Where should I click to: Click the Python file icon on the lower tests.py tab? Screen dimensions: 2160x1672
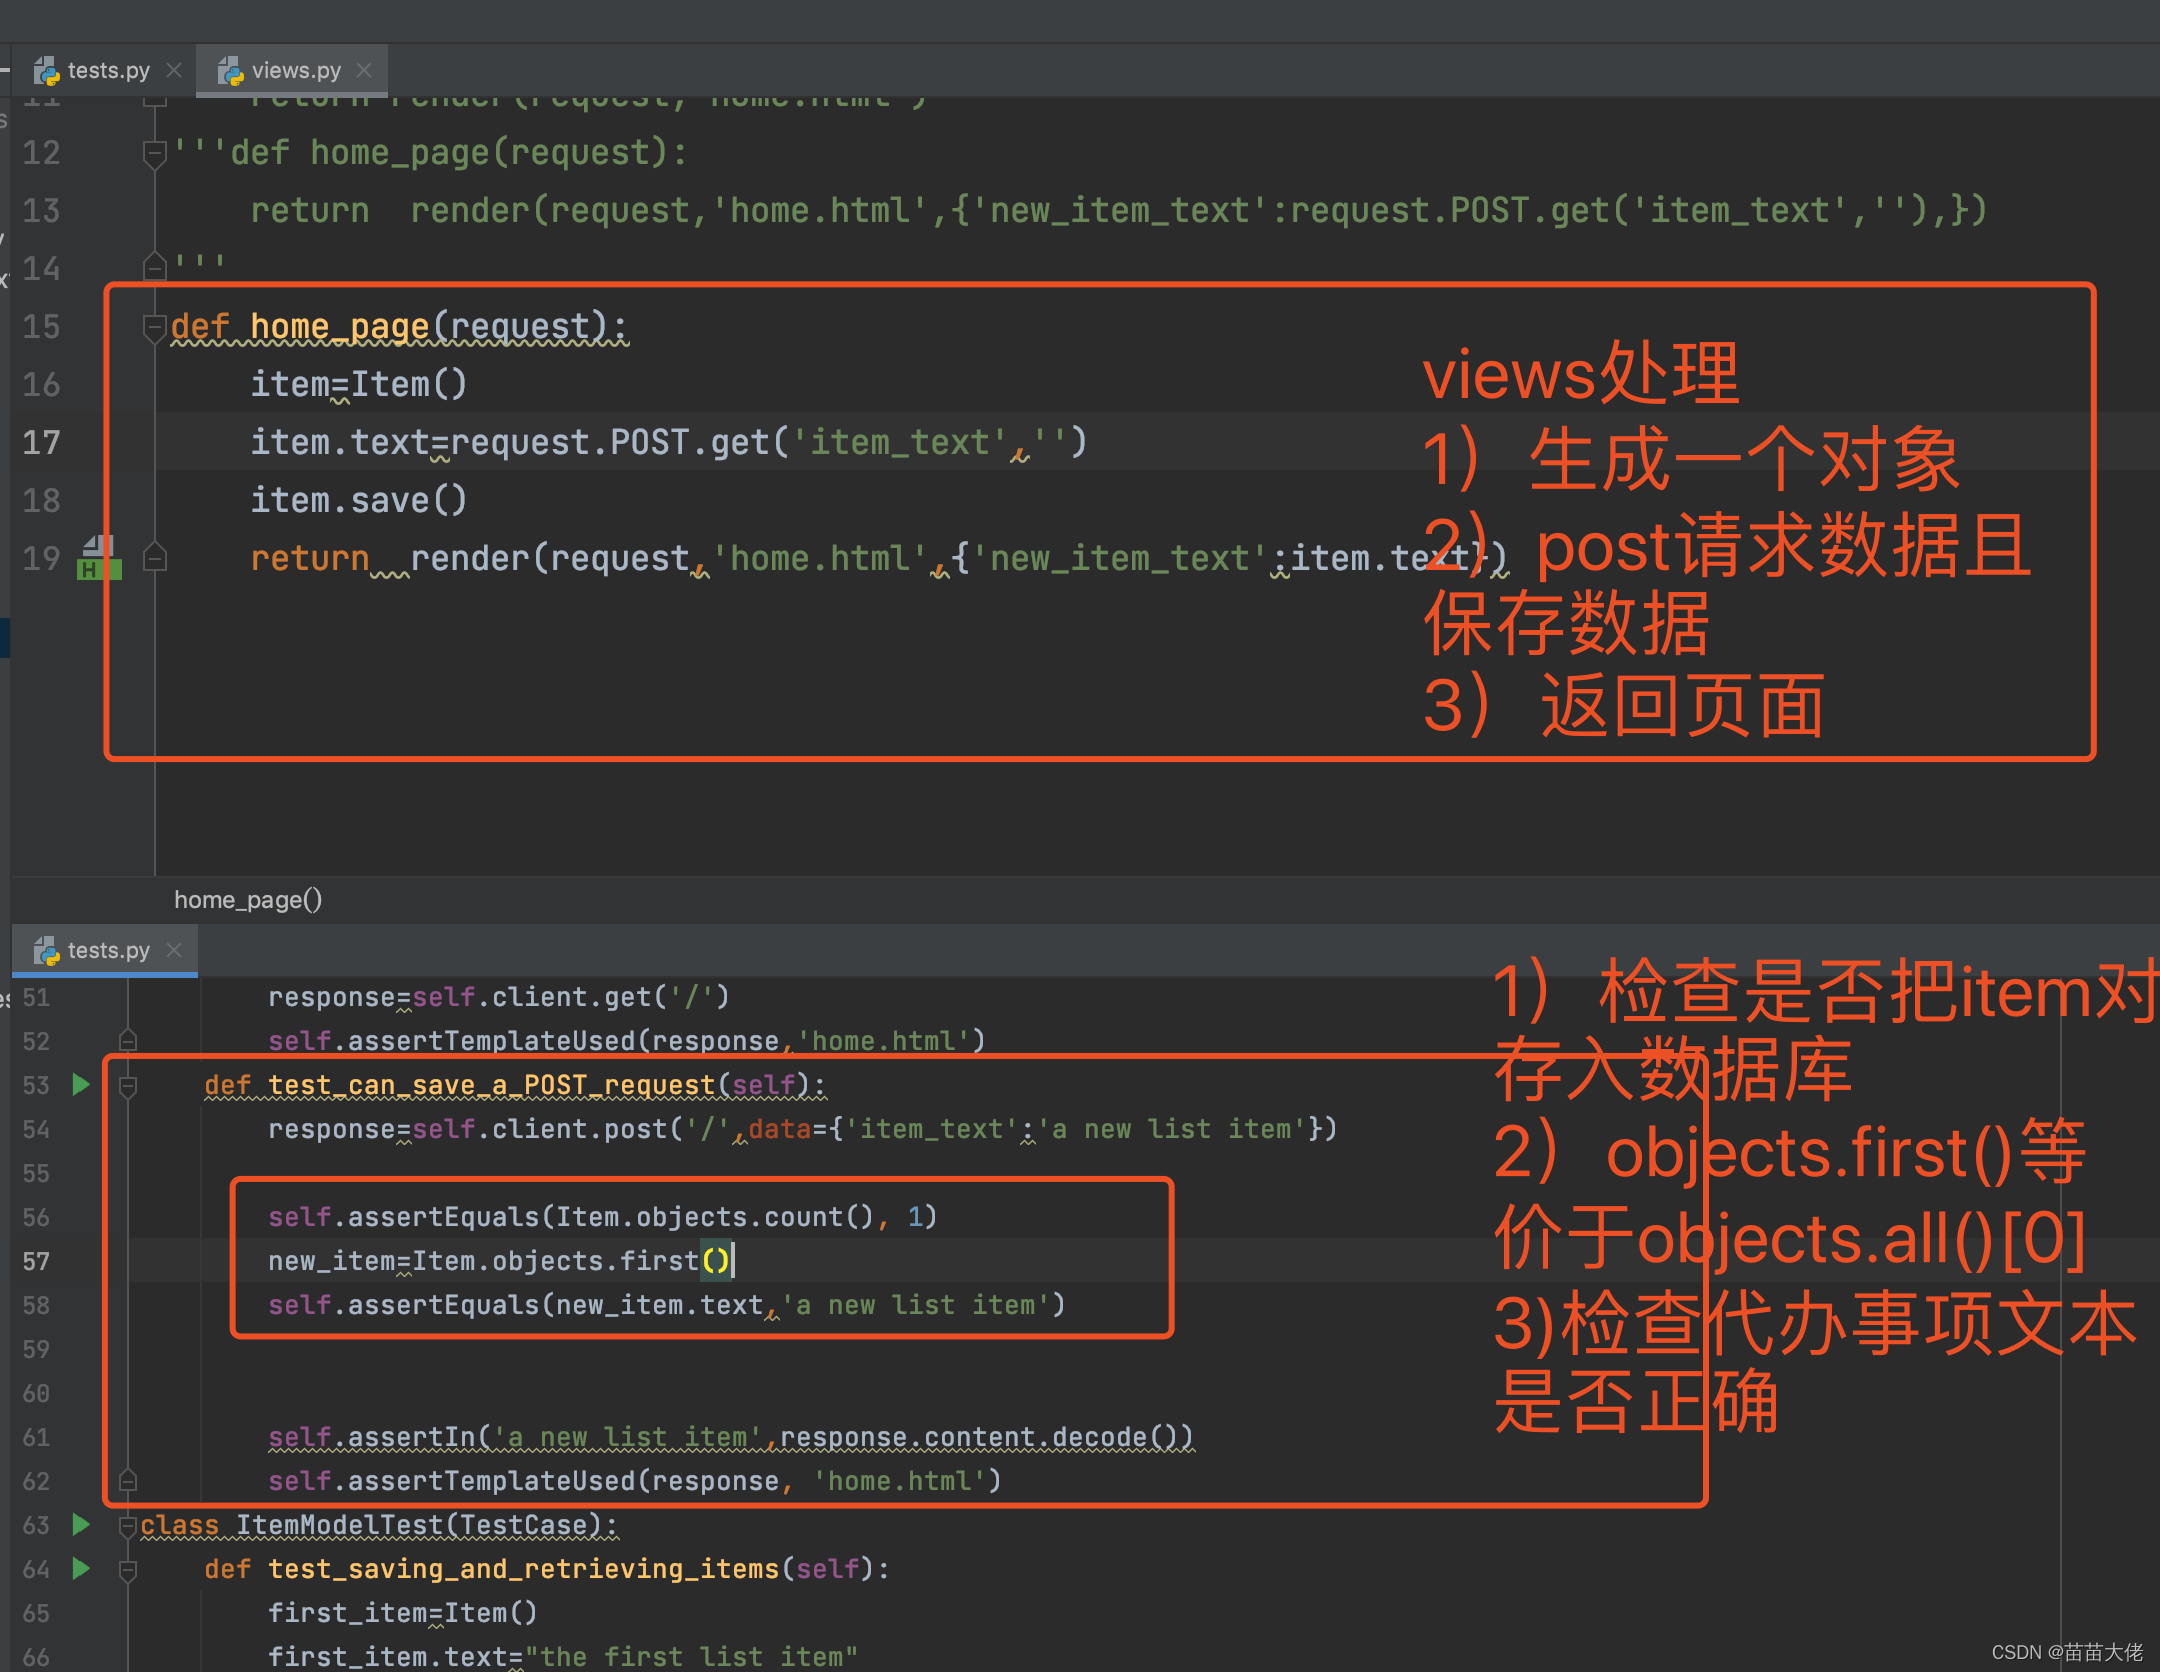point(46,950)
